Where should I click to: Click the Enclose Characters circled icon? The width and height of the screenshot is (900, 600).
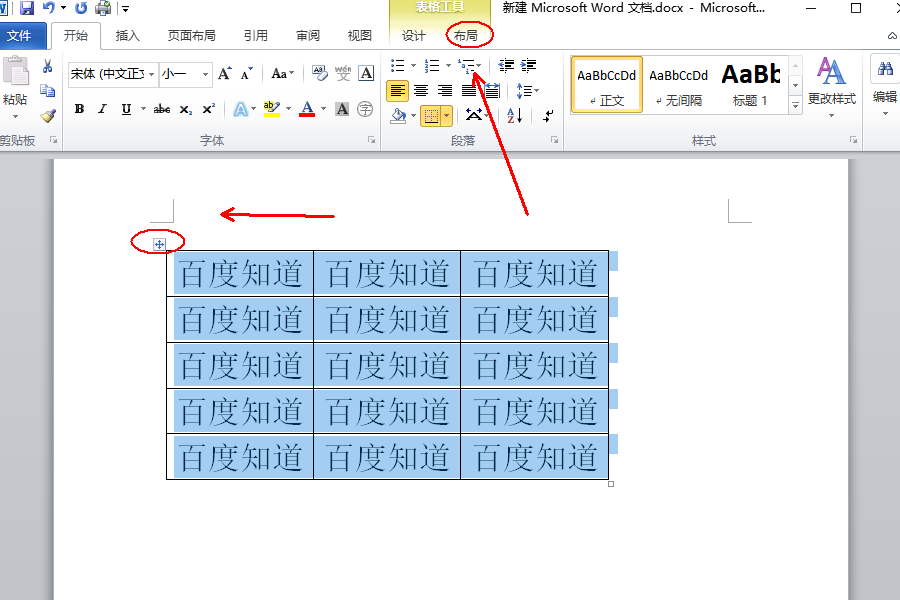point(365,109)
